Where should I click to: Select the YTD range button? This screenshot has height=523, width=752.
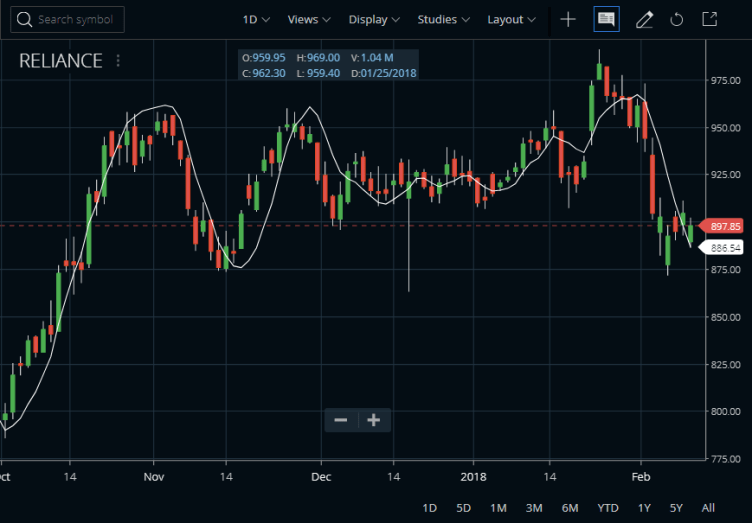608,508
